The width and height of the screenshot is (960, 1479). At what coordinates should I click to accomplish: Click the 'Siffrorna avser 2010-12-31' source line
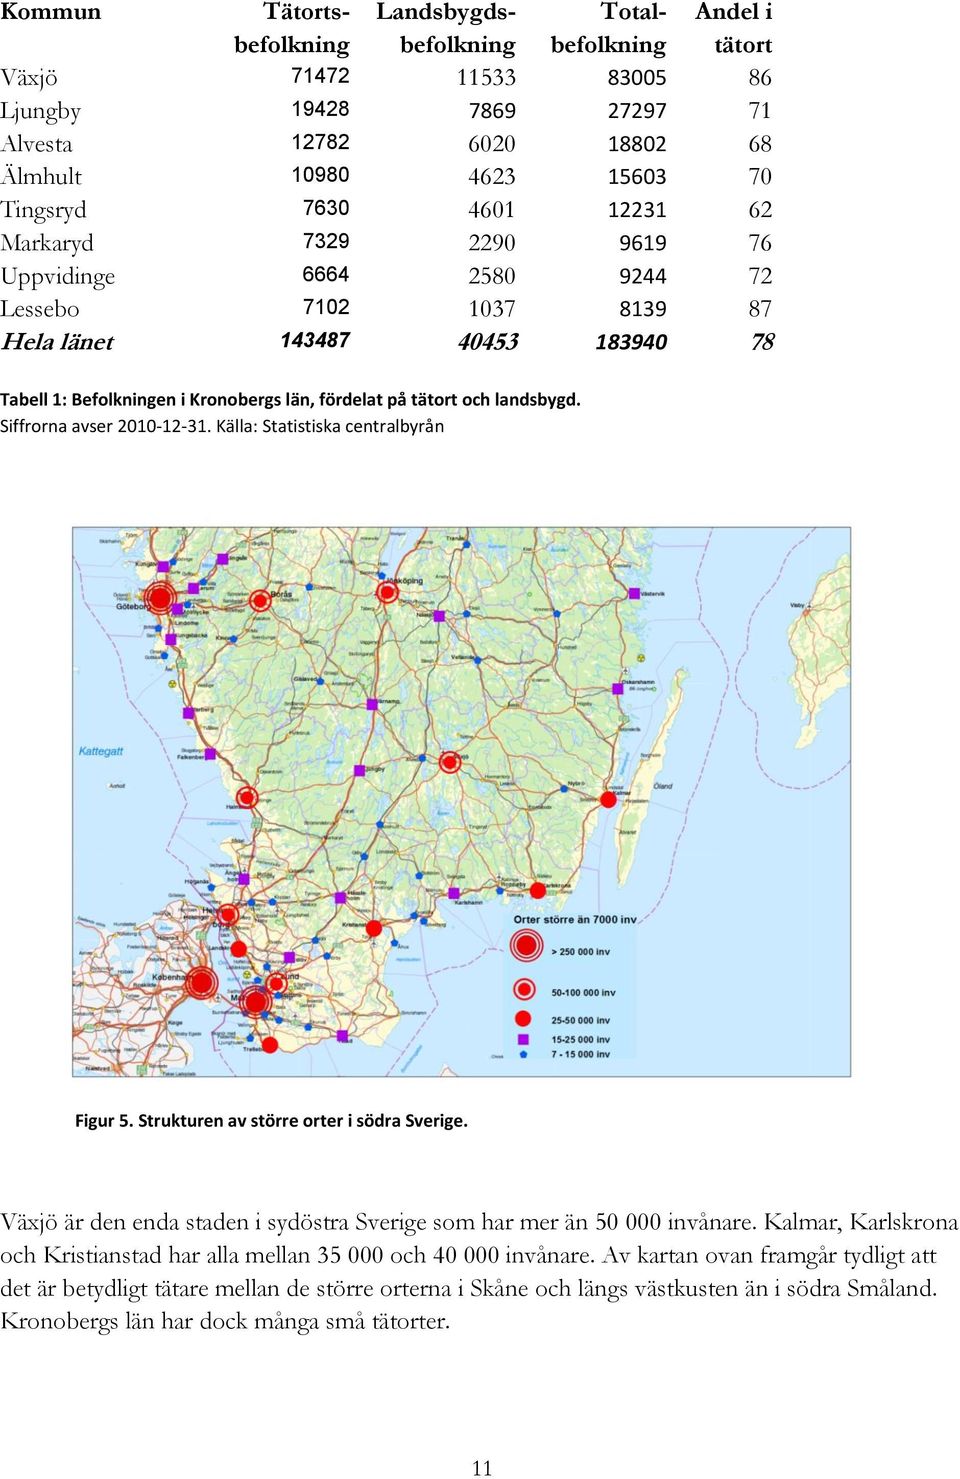(x=222, y=426)
